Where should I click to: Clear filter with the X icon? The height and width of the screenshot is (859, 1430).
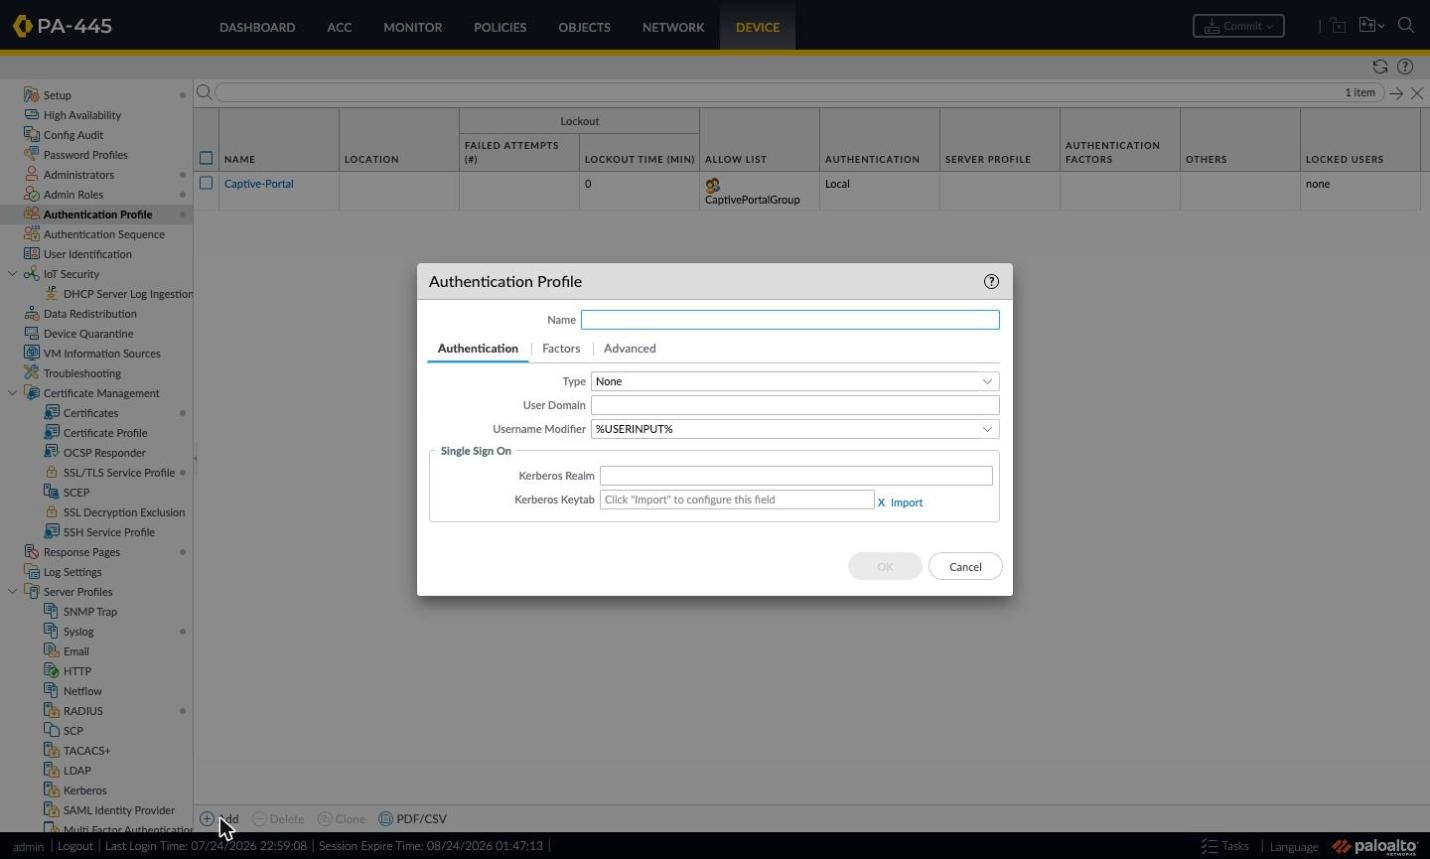tap(1417, 93)
